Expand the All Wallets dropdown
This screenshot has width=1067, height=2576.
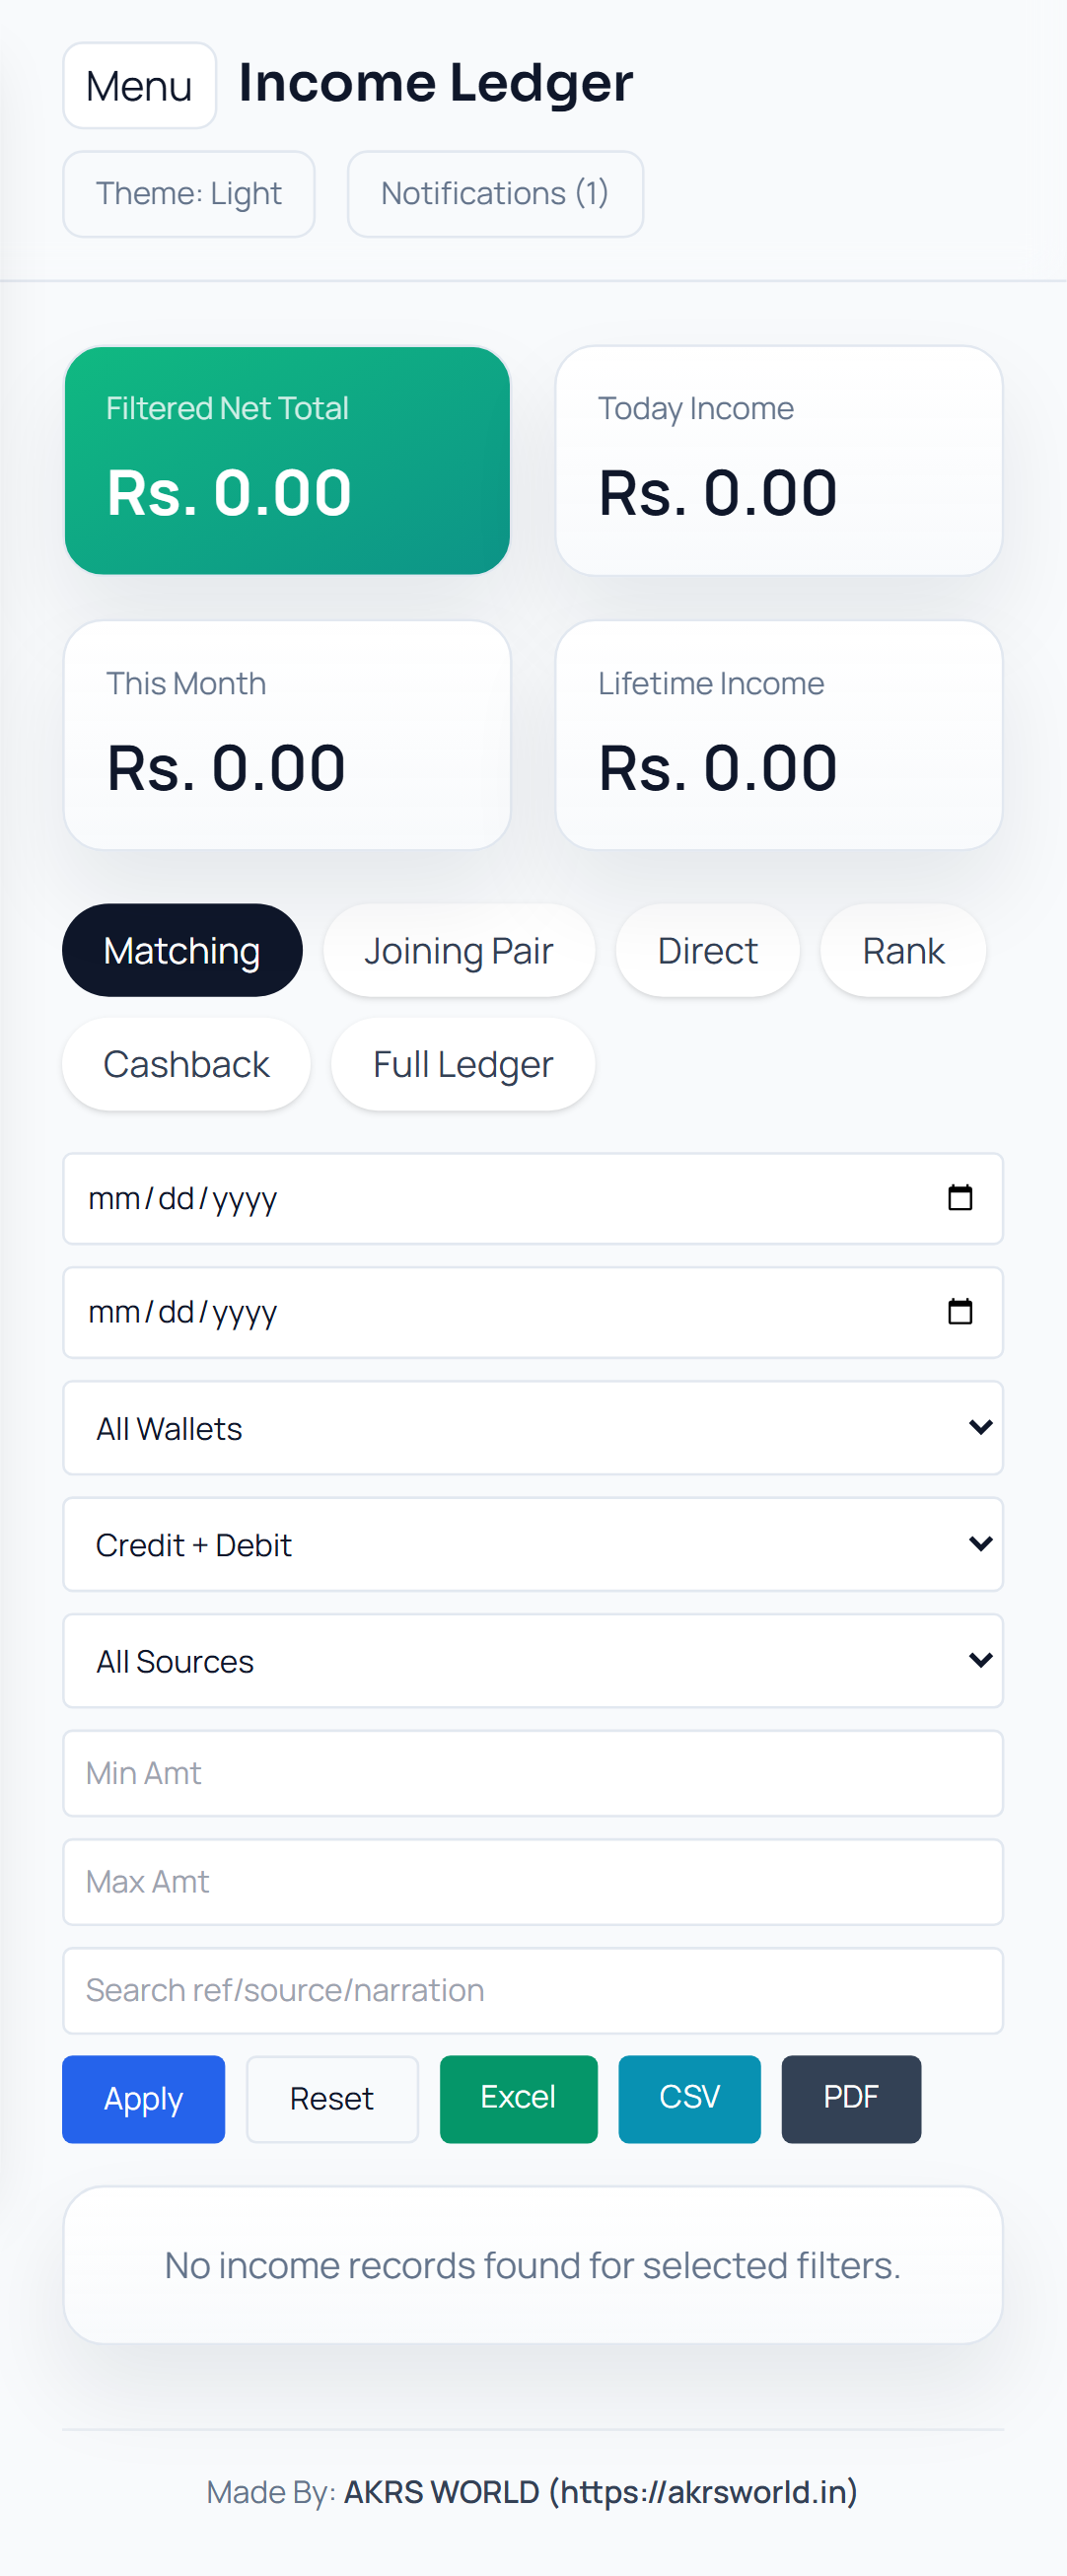[532, 1428]
